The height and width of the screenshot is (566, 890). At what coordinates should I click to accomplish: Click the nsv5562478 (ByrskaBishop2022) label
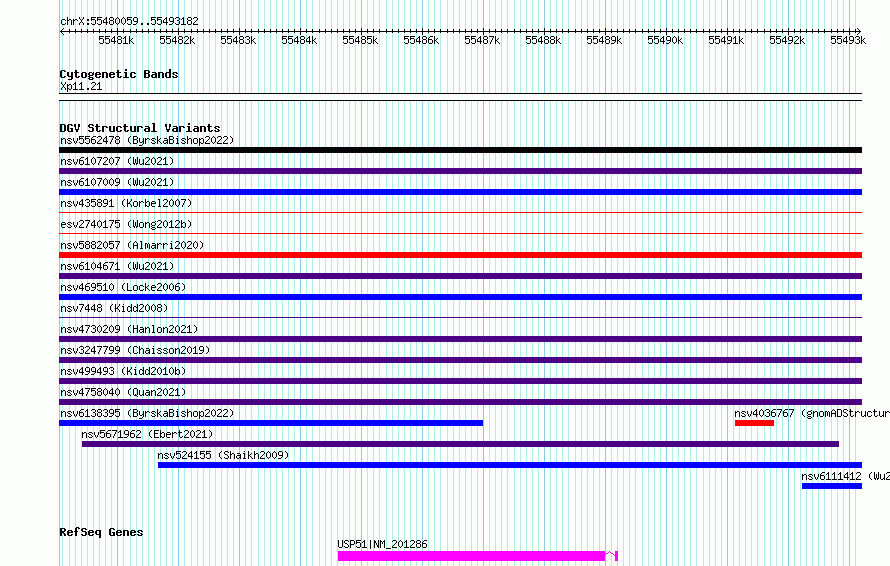pyautogui.click(x=147, y=140)
